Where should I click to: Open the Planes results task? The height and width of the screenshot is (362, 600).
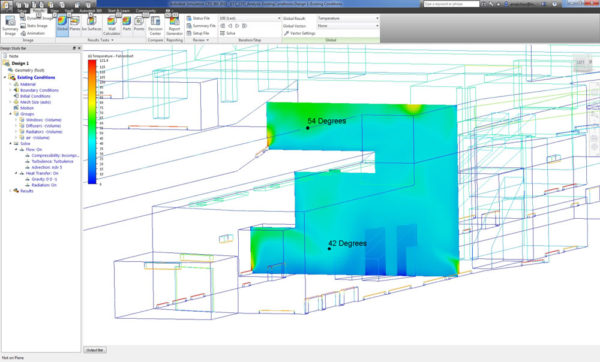coord(75,24)
